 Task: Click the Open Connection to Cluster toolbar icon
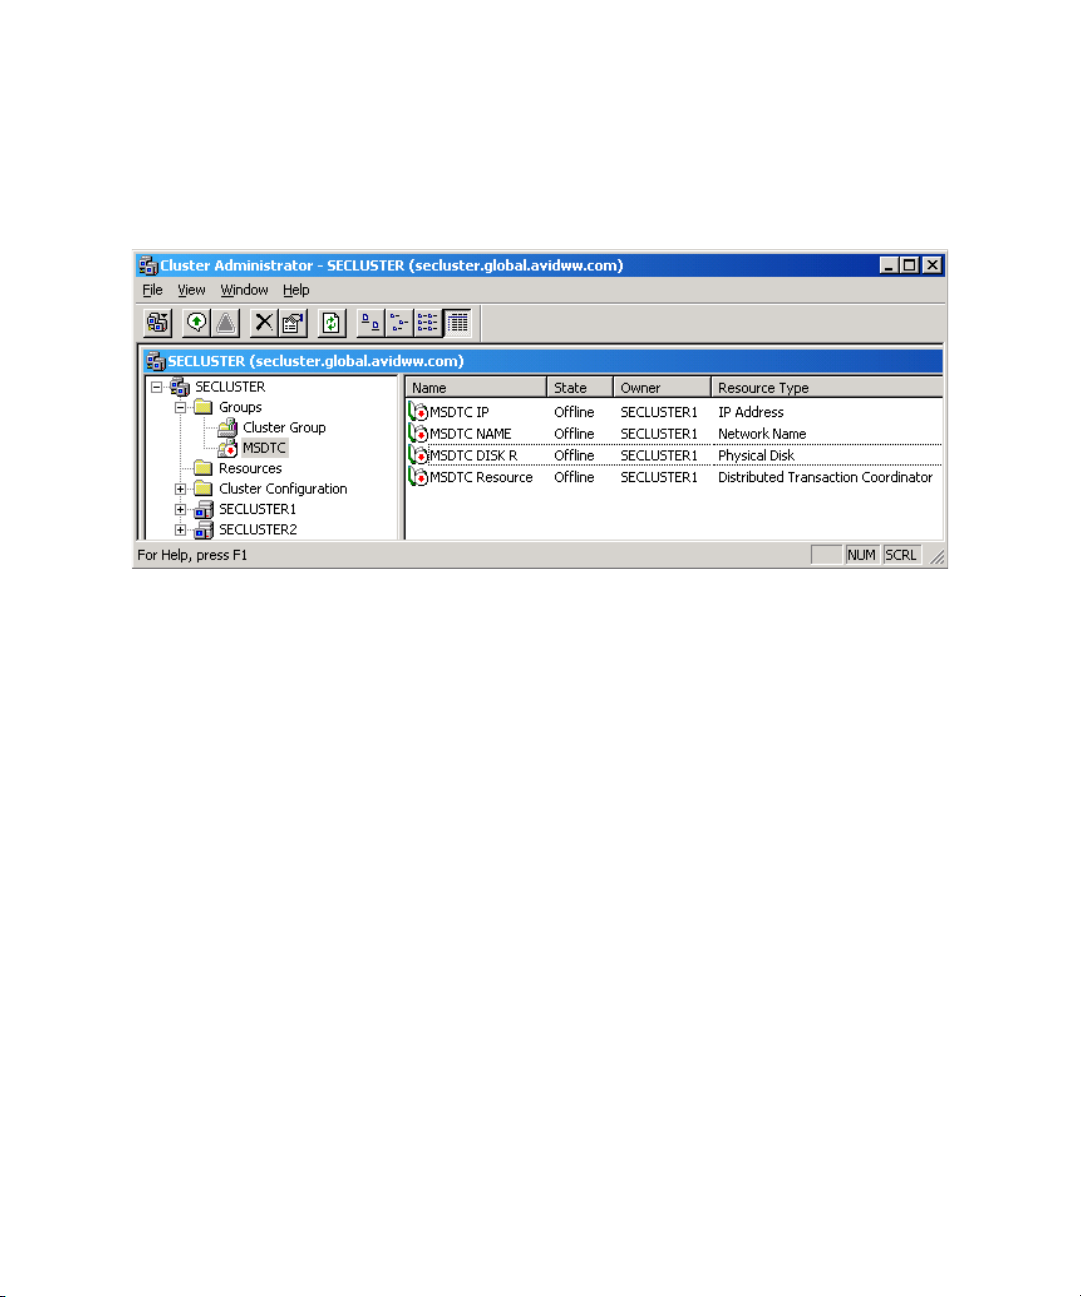click(x=158, y=323)
